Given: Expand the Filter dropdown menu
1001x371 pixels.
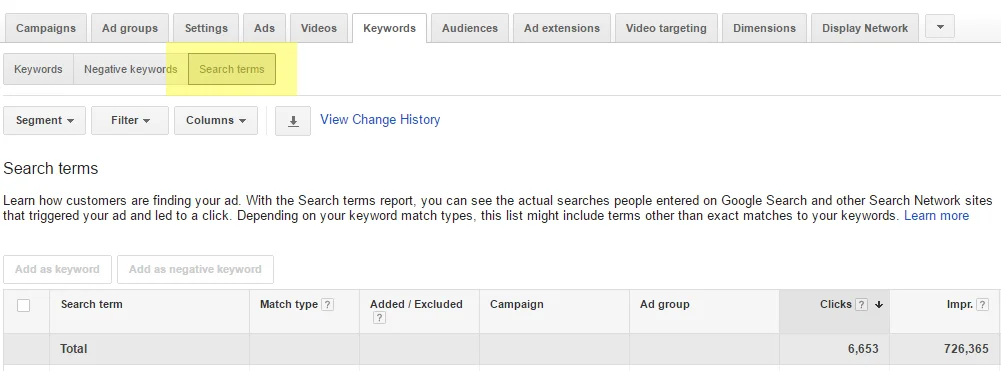Looking at the screenshot, I should [130, 121].
